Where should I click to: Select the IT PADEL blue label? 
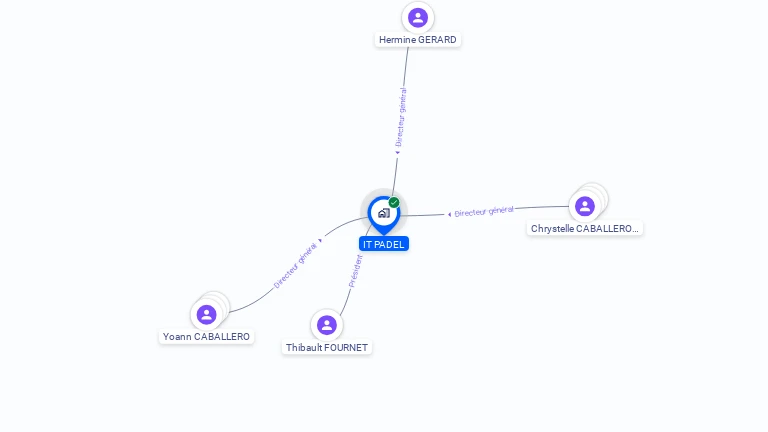(384, 244)
